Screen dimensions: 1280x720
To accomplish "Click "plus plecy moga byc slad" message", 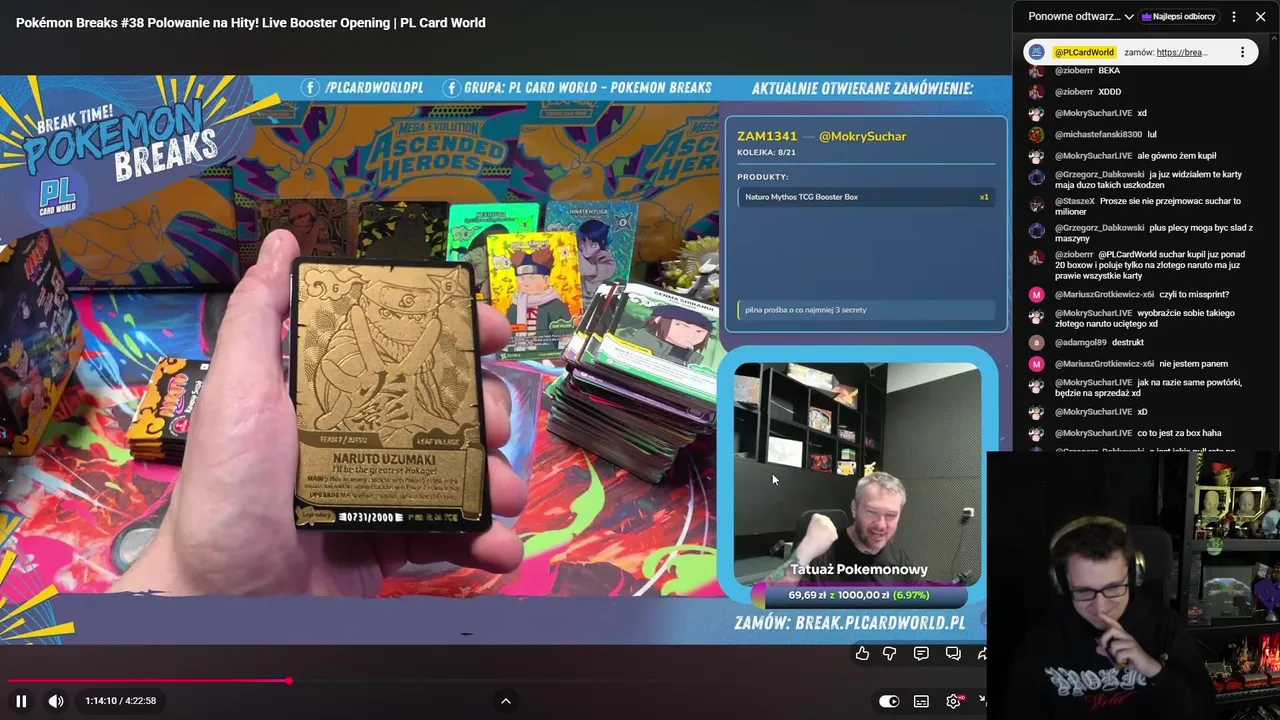I will coord(1154,233).
